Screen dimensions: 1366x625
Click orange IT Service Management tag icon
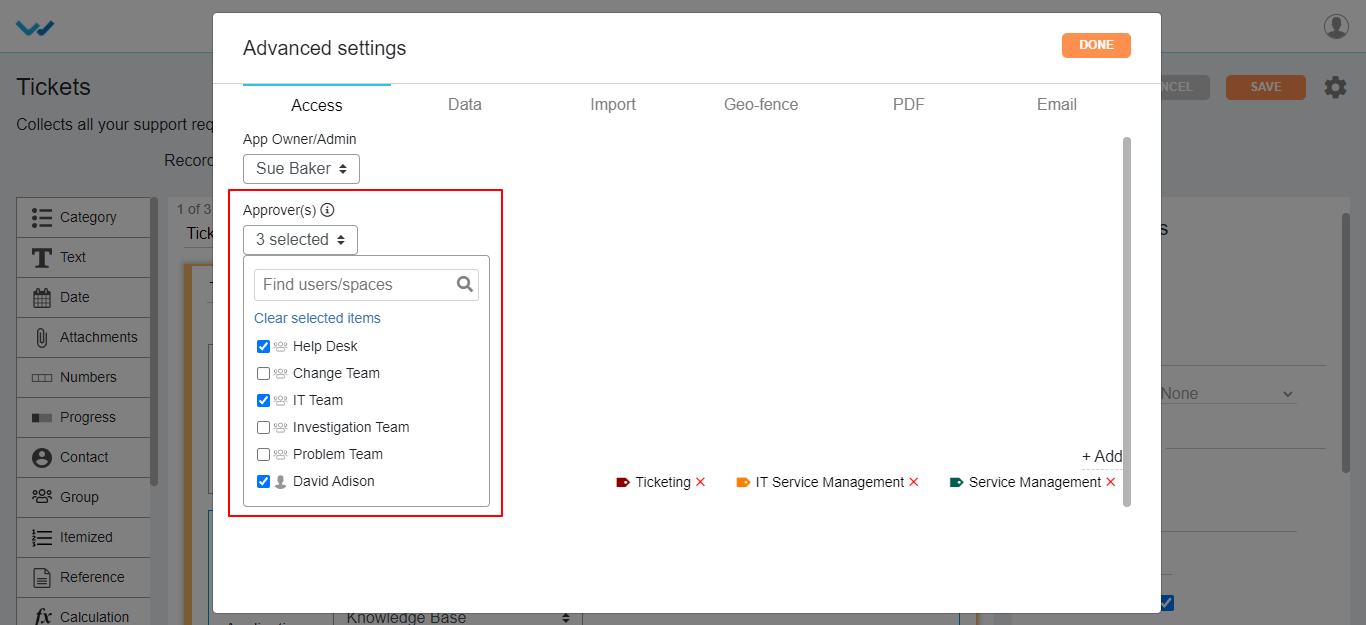click(743, 482)
